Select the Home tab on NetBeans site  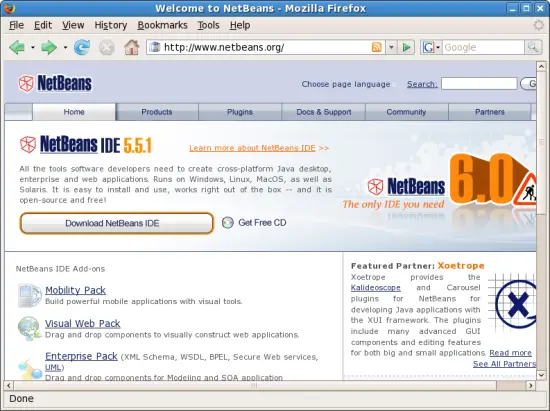[x=74, y=112]
